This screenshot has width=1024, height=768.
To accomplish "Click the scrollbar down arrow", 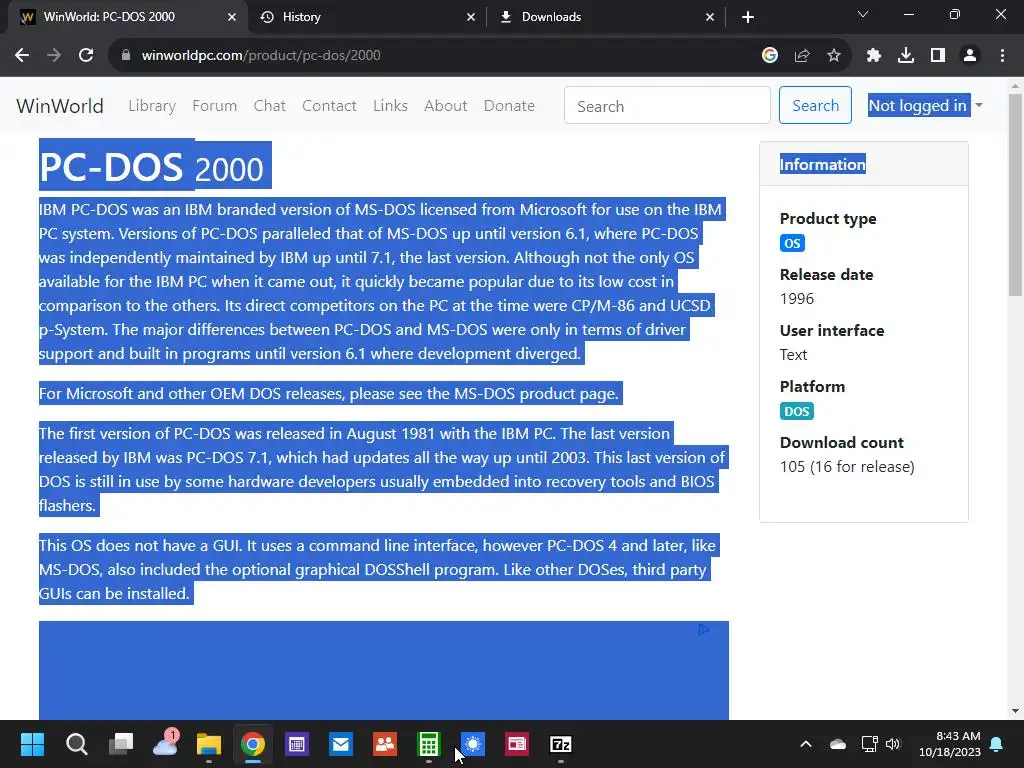I will point(1015,711).
